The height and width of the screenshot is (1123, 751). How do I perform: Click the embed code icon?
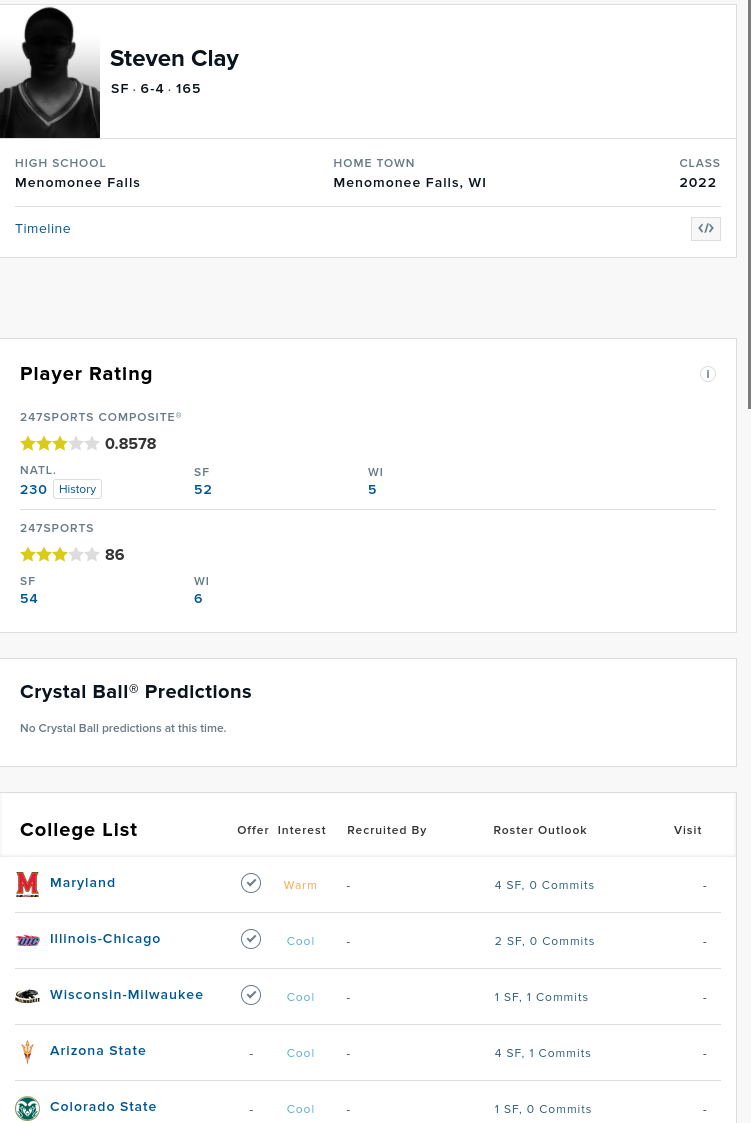coord(706,229)
